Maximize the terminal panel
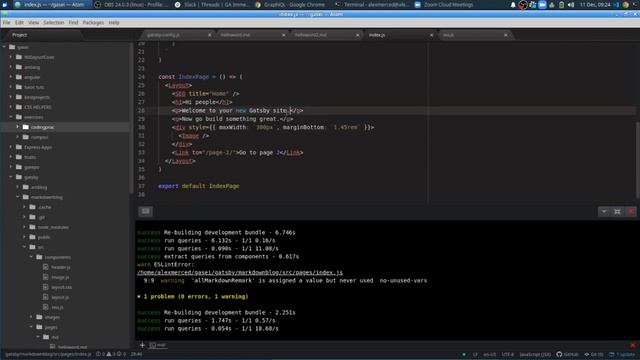Image resolution: width=640 pixels, height=360 pixels. click(x=617, y=211)
